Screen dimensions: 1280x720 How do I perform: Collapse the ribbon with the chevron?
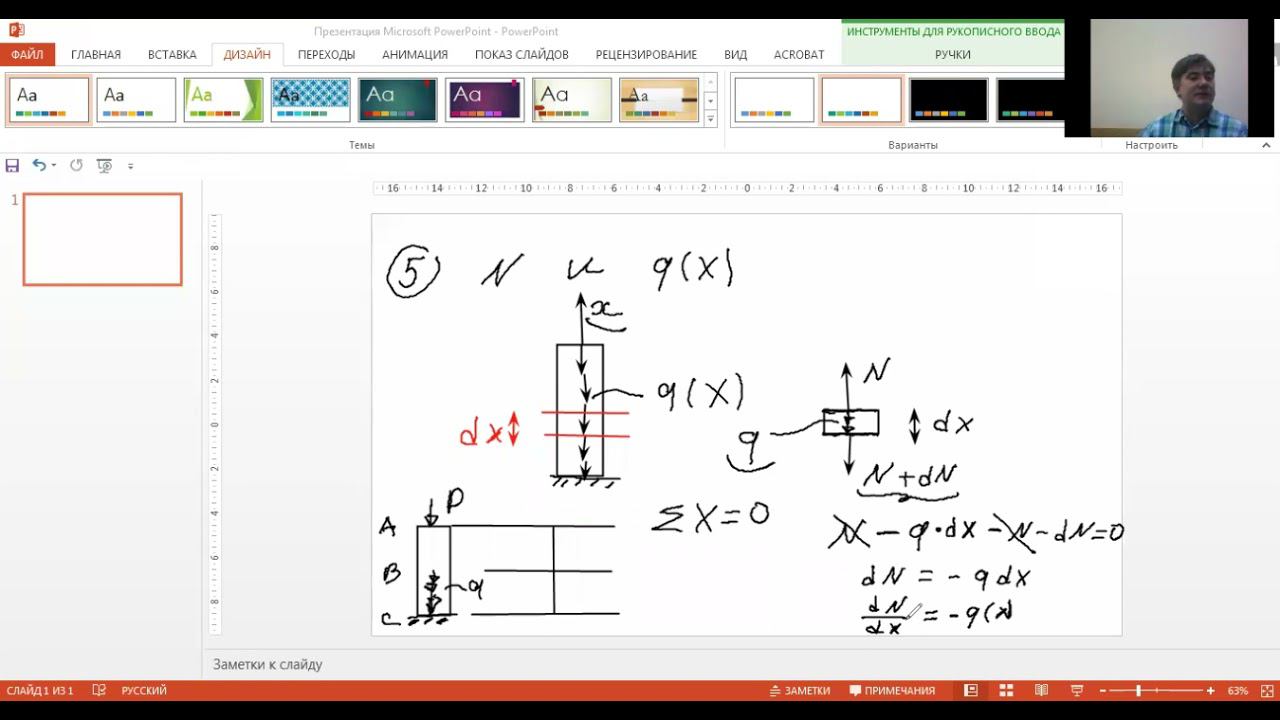point(1266,146)
